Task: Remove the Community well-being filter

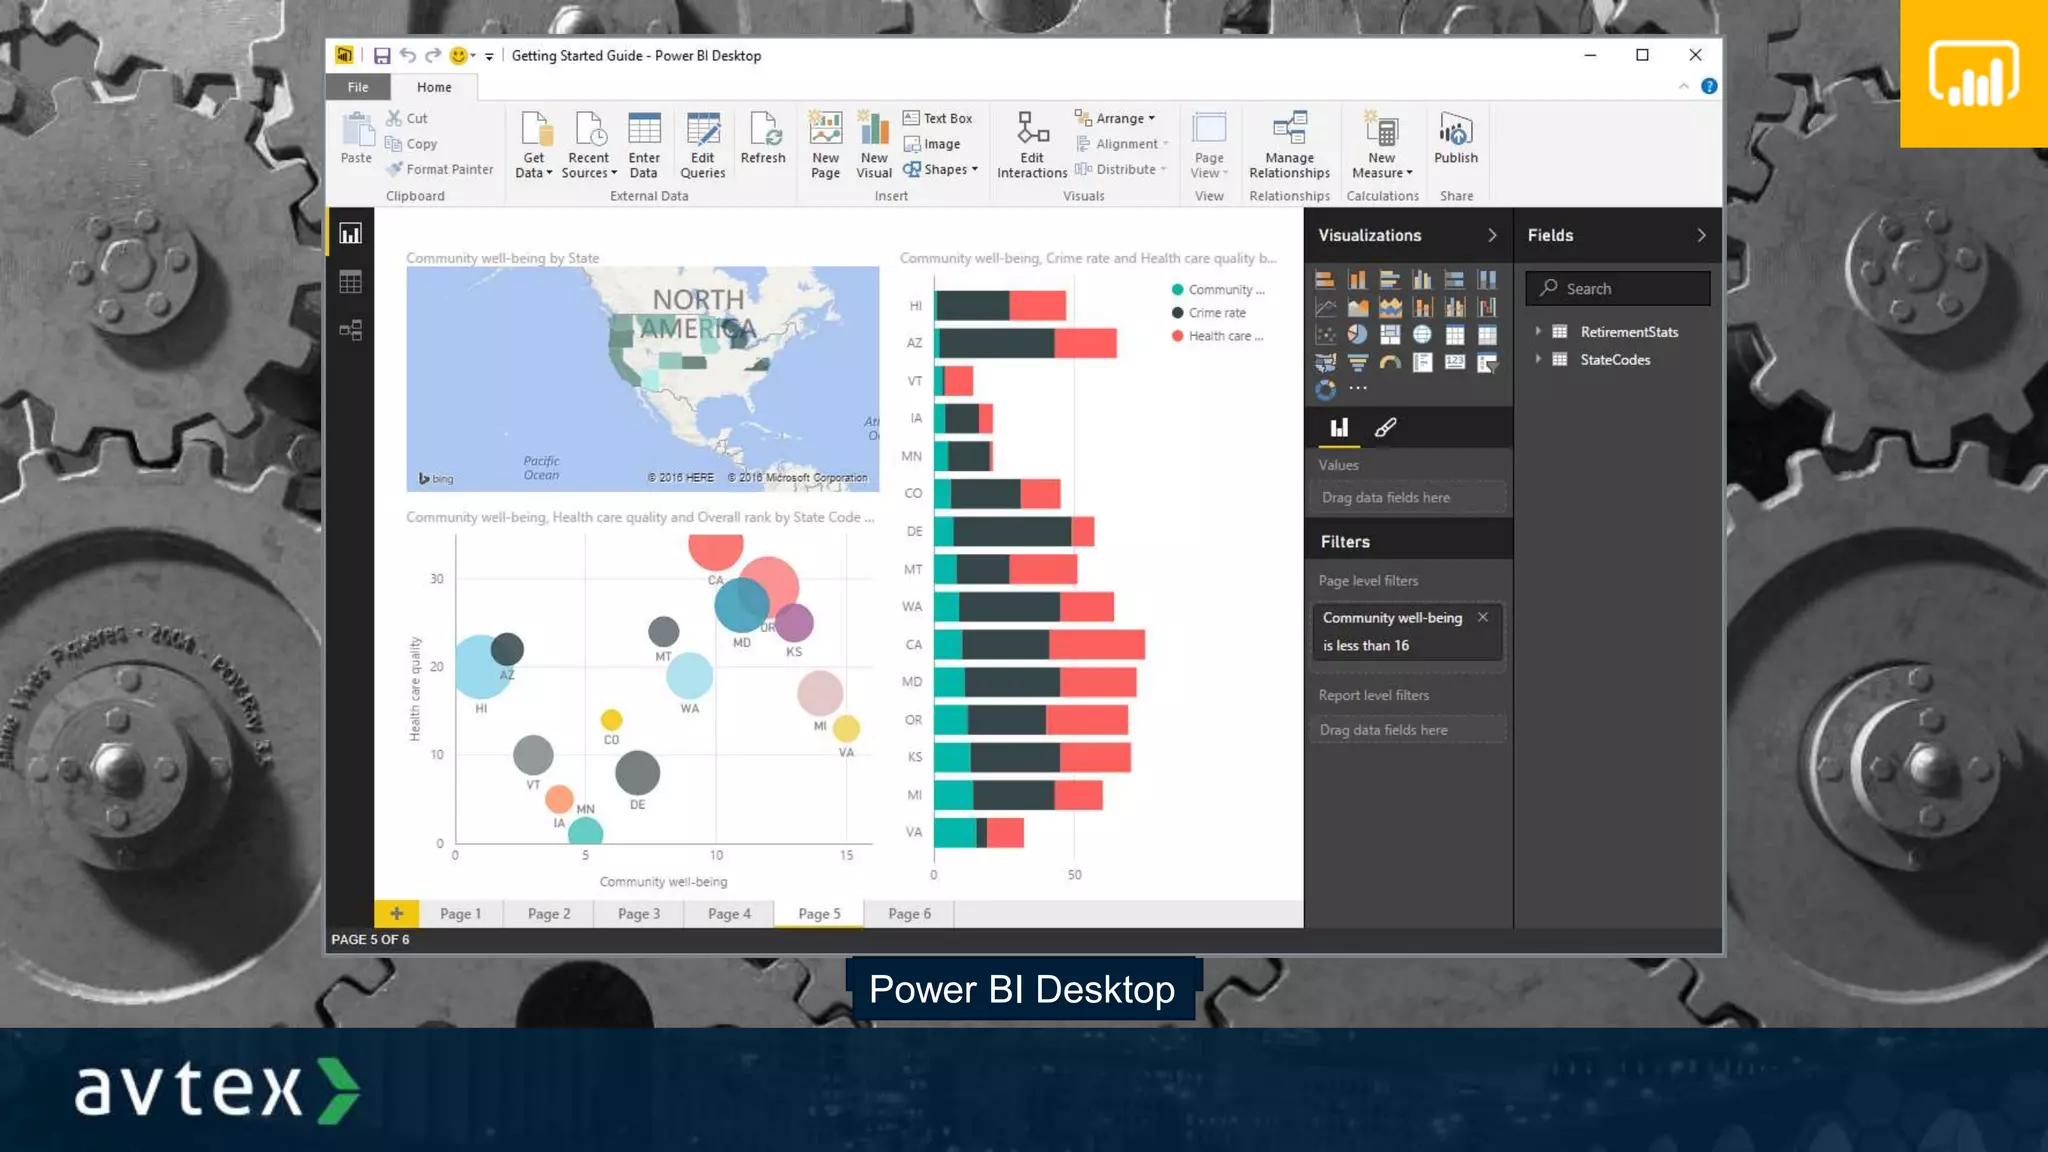Action: (x=1483, y=617)
